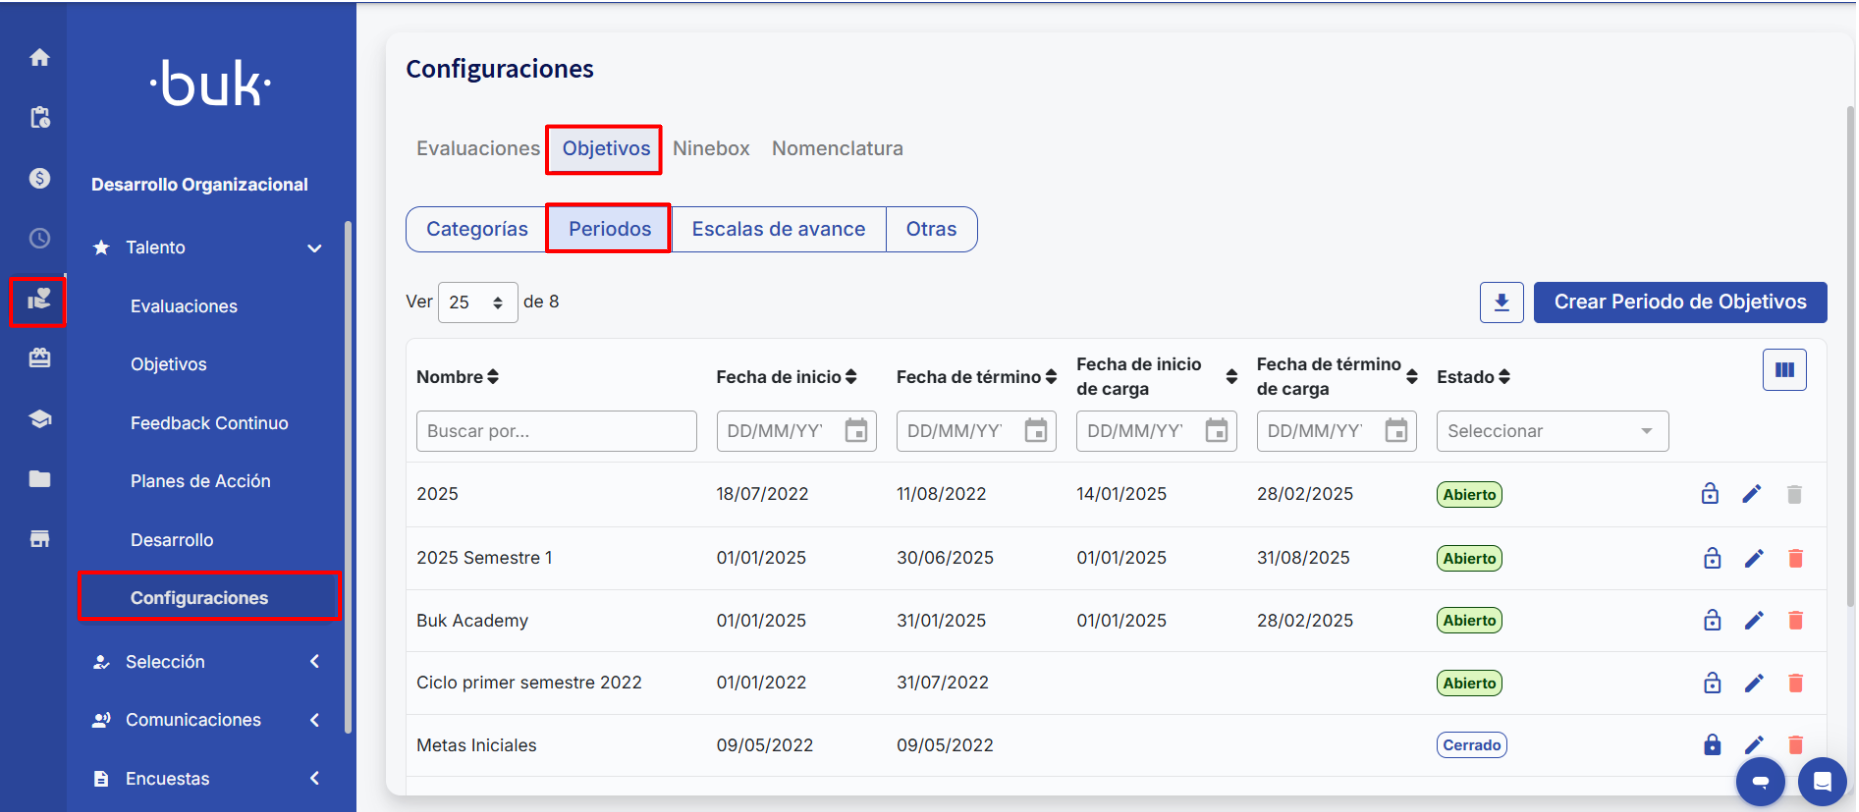Screen dimensions: 1859x812
Task: Click the download icon beside Crear Periodo
Action: click(x=1501, y=302)
